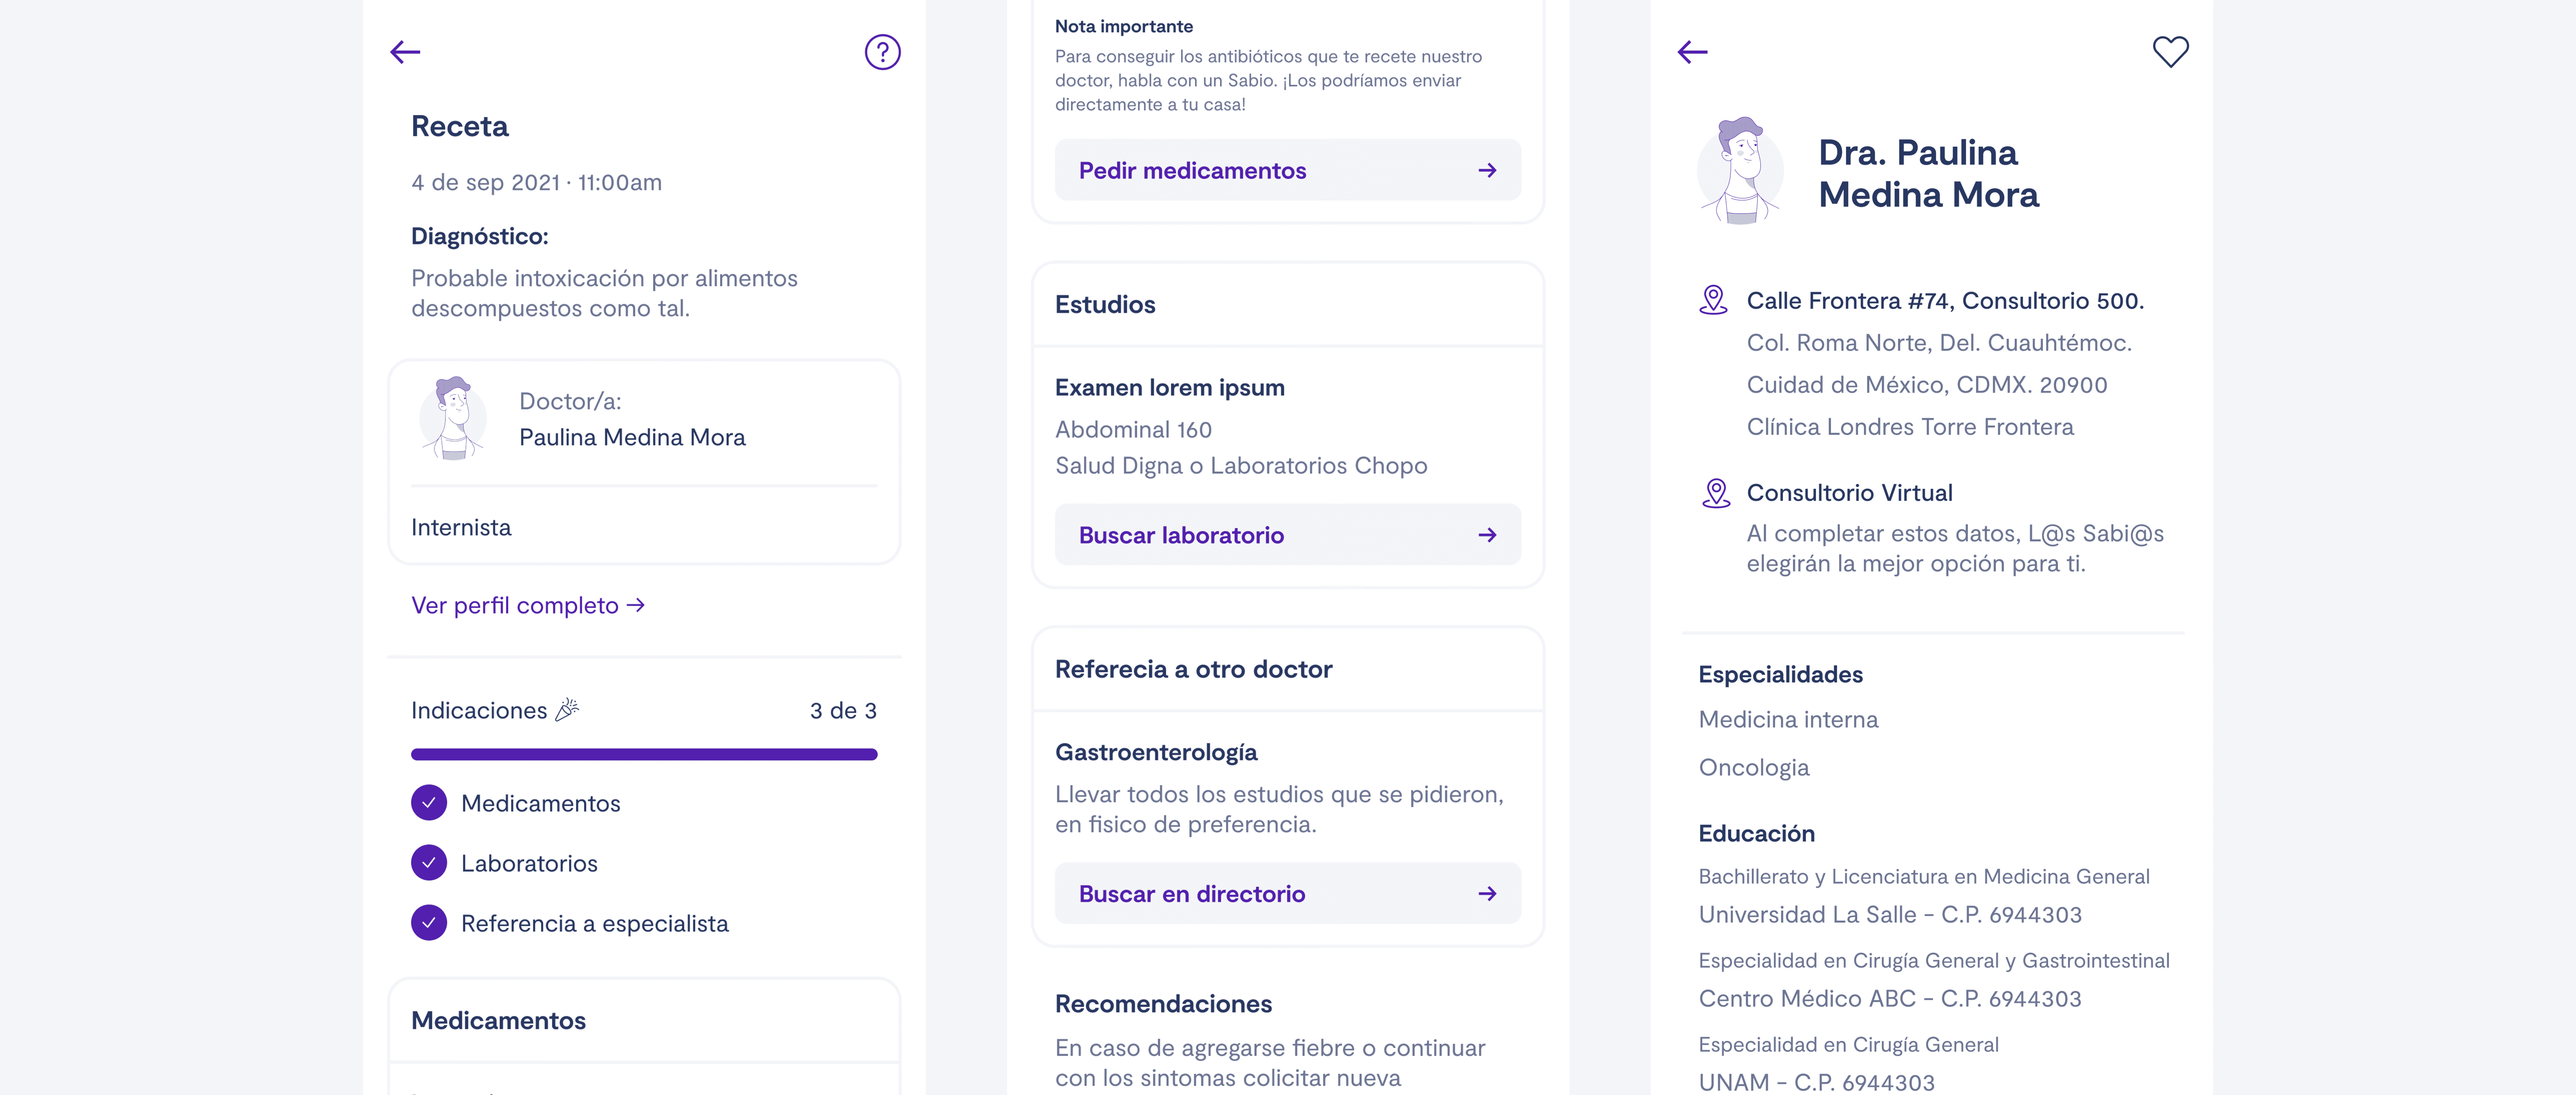Tap the heart favorite icon on the doctor profile
The image size is (2576, 1095).
tap(2170, 52)
